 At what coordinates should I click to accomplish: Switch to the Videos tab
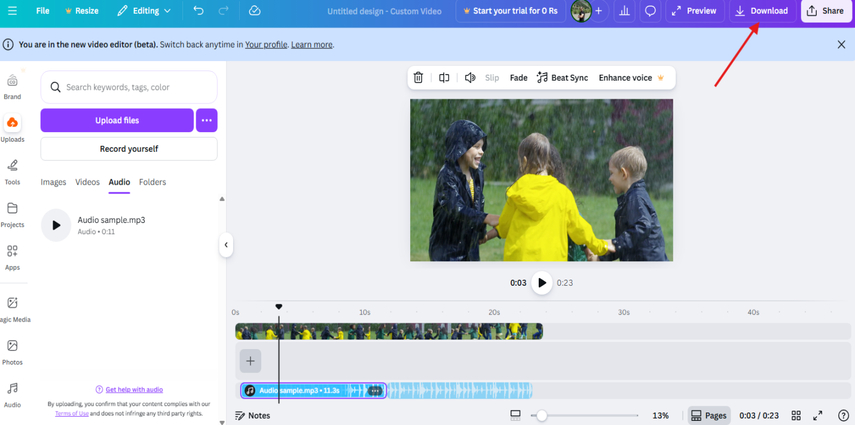click(x=87, y=182)
